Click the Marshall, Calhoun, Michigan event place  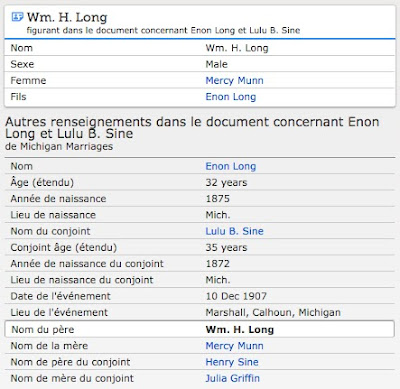(x=273, y=313)
